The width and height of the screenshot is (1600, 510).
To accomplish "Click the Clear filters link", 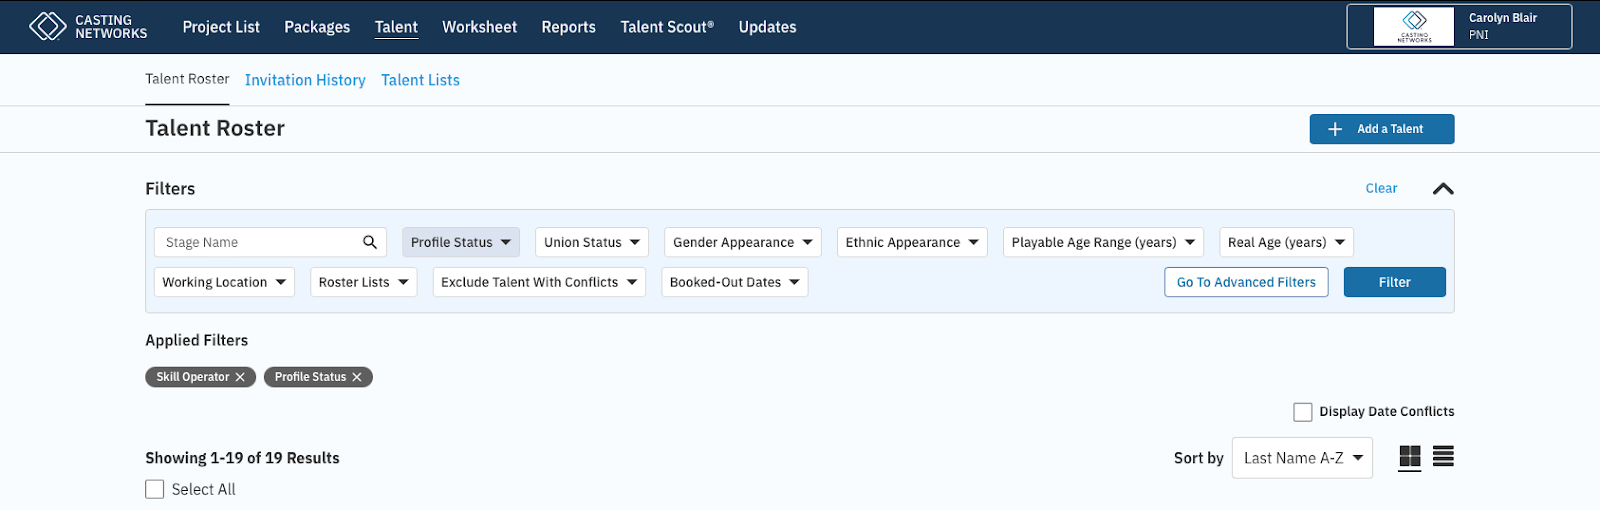I will [x=1381, y=188].
